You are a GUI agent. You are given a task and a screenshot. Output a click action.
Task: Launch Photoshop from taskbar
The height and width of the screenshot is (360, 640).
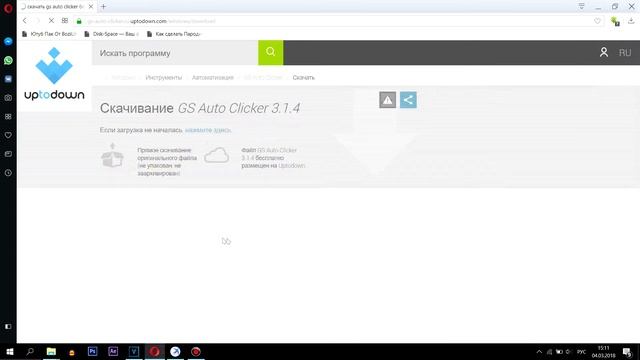coord(92,352)
